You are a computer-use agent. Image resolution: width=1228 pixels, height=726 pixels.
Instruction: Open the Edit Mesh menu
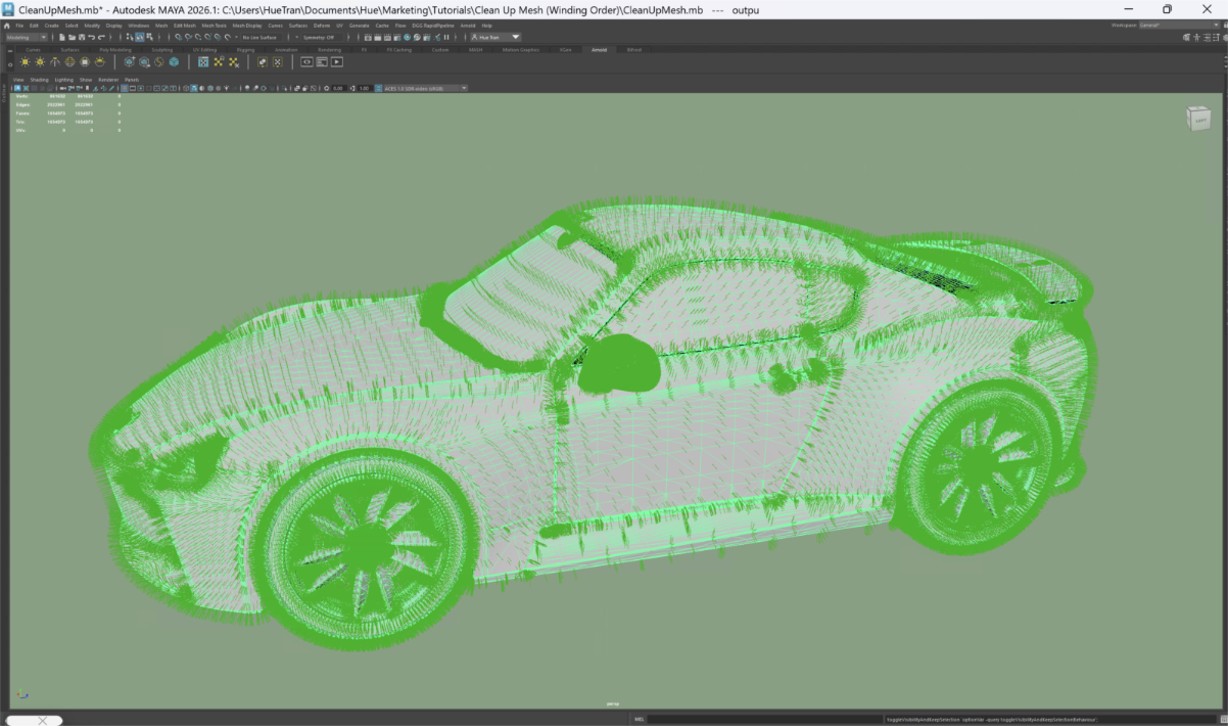185,26
